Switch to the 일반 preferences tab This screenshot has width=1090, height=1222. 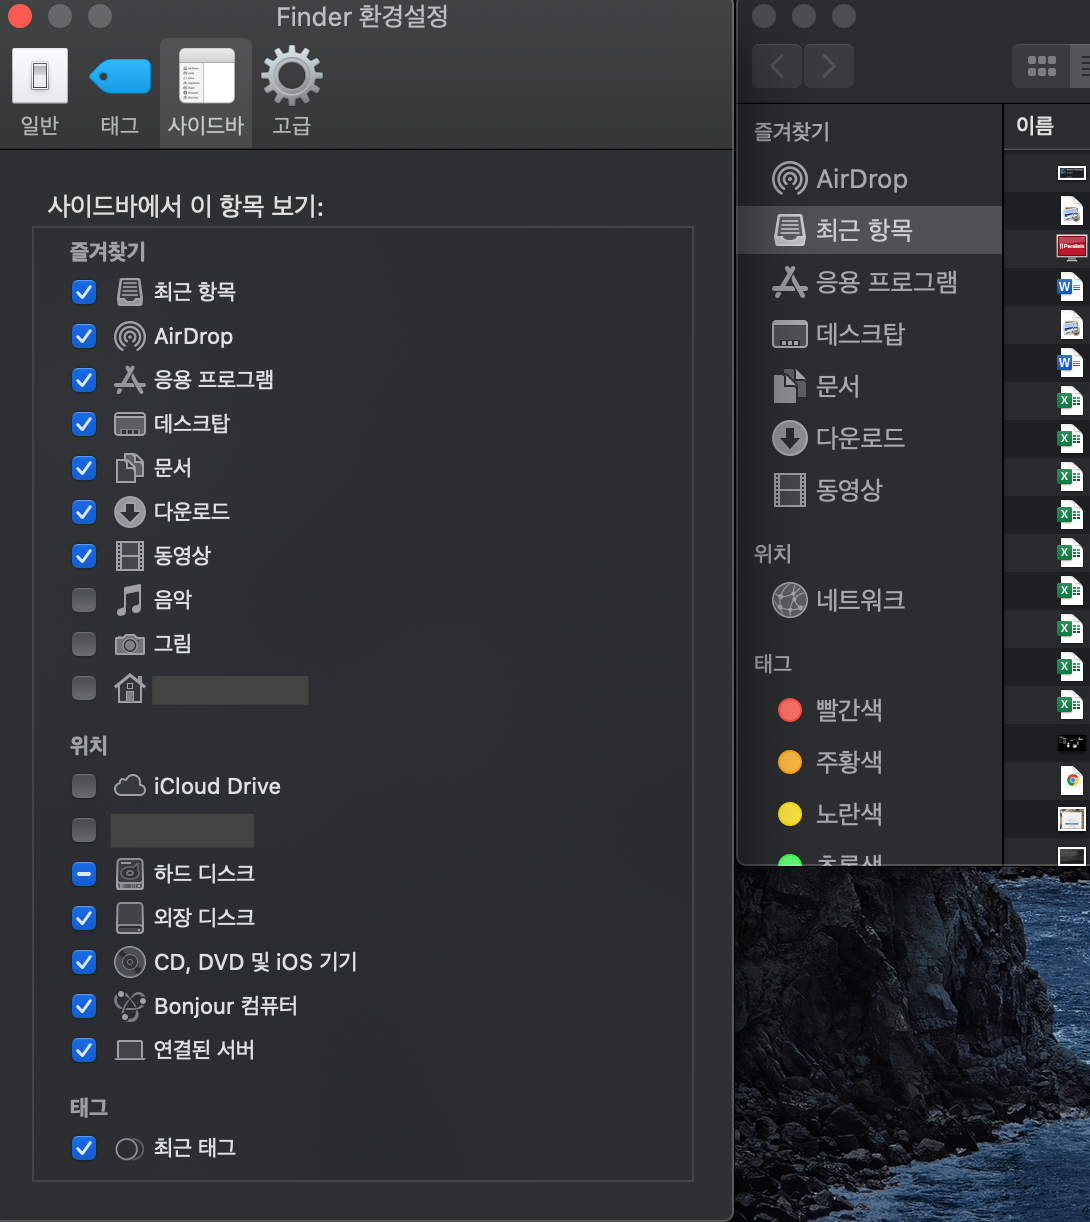point(39,90)
